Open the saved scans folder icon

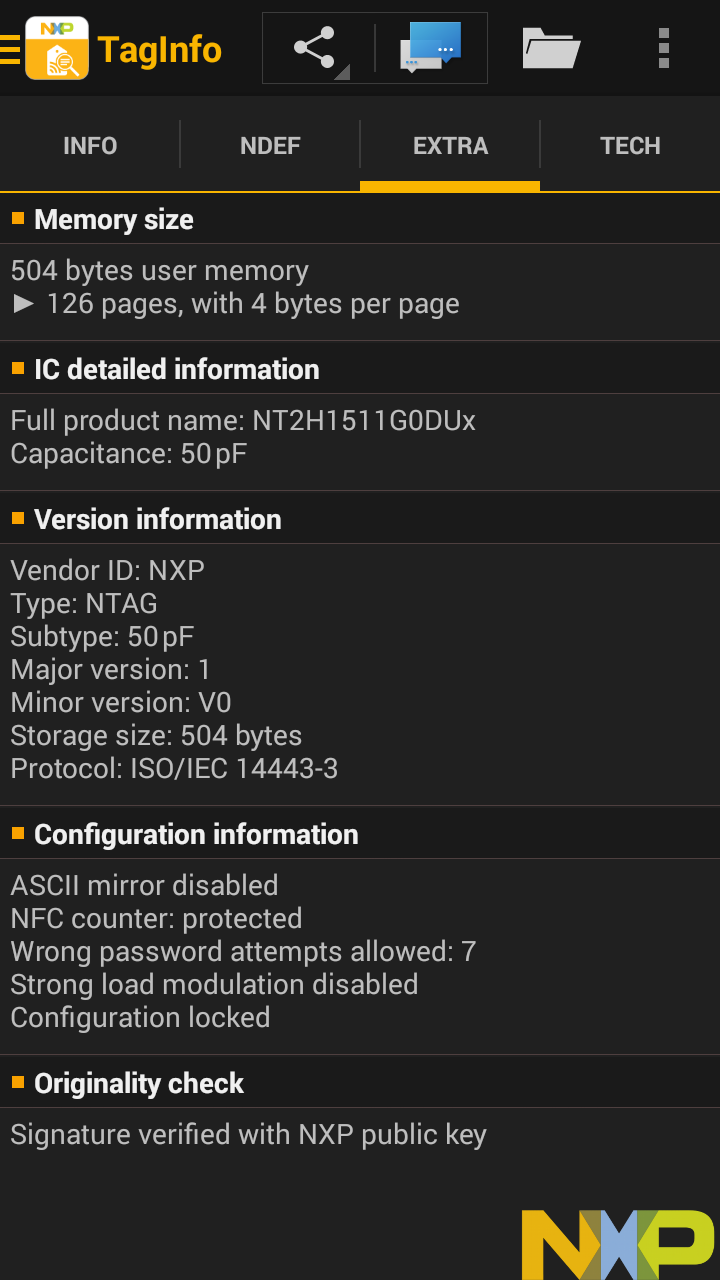click(551, 48)
